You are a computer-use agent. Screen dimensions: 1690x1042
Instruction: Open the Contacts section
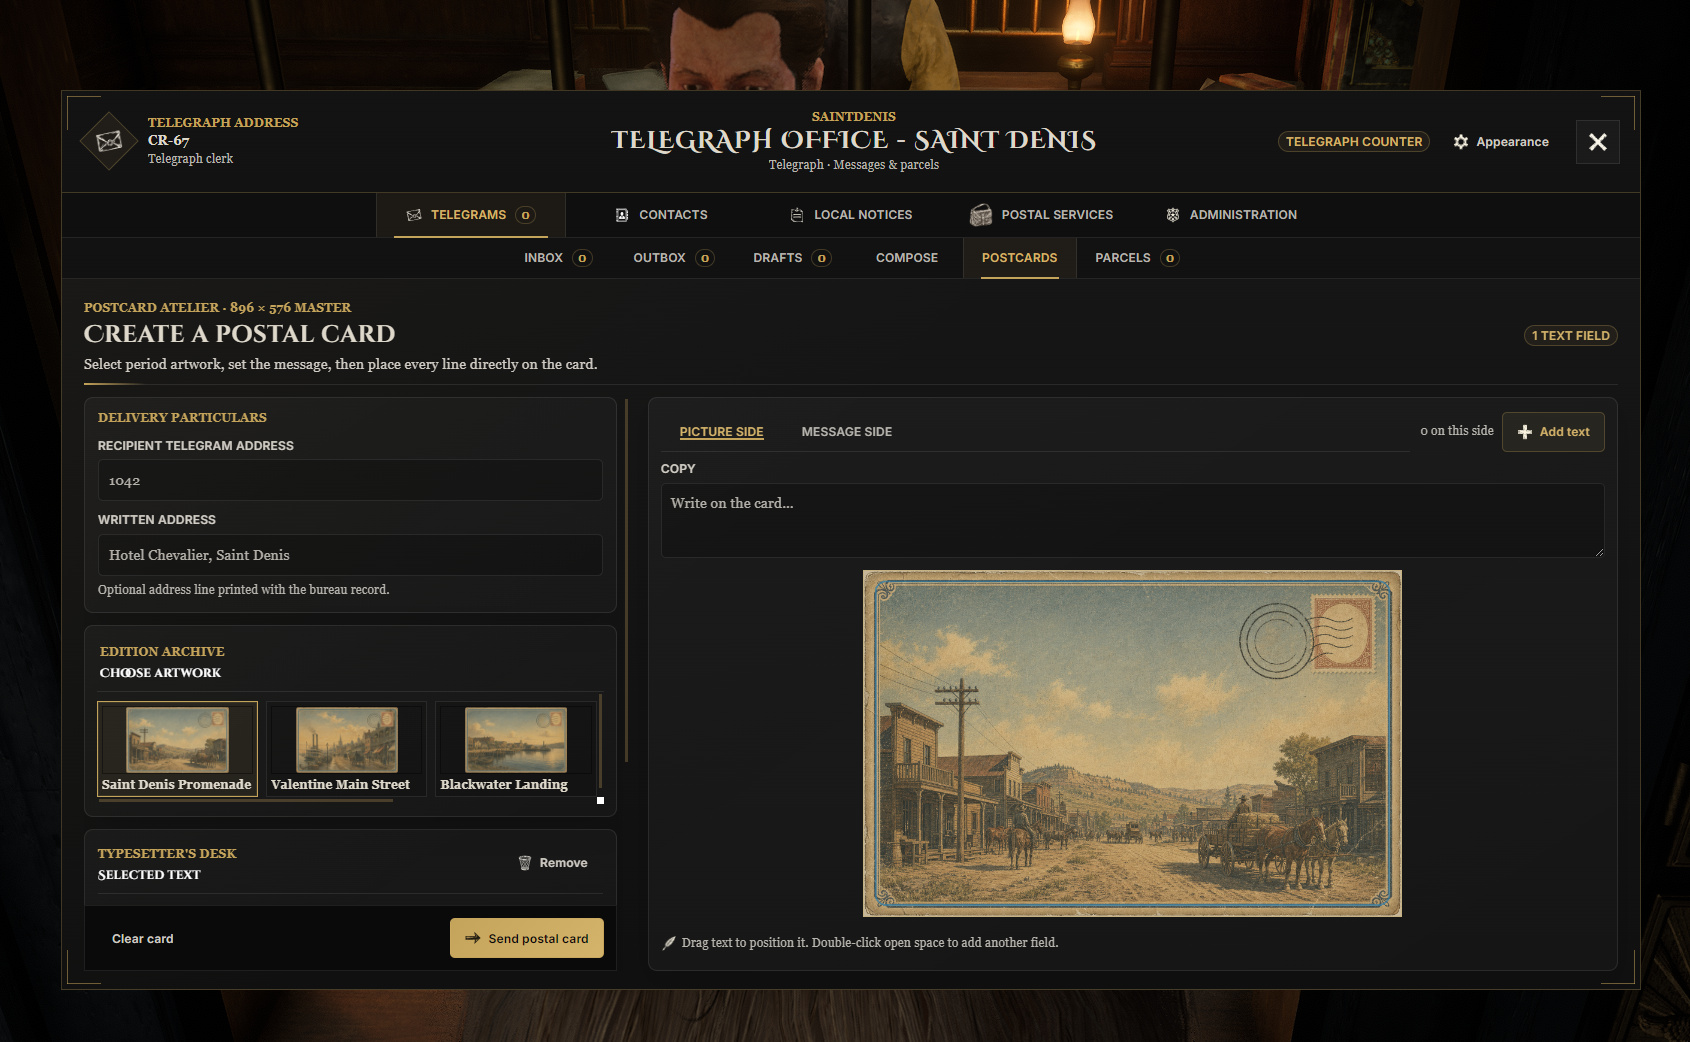[661, 215]
